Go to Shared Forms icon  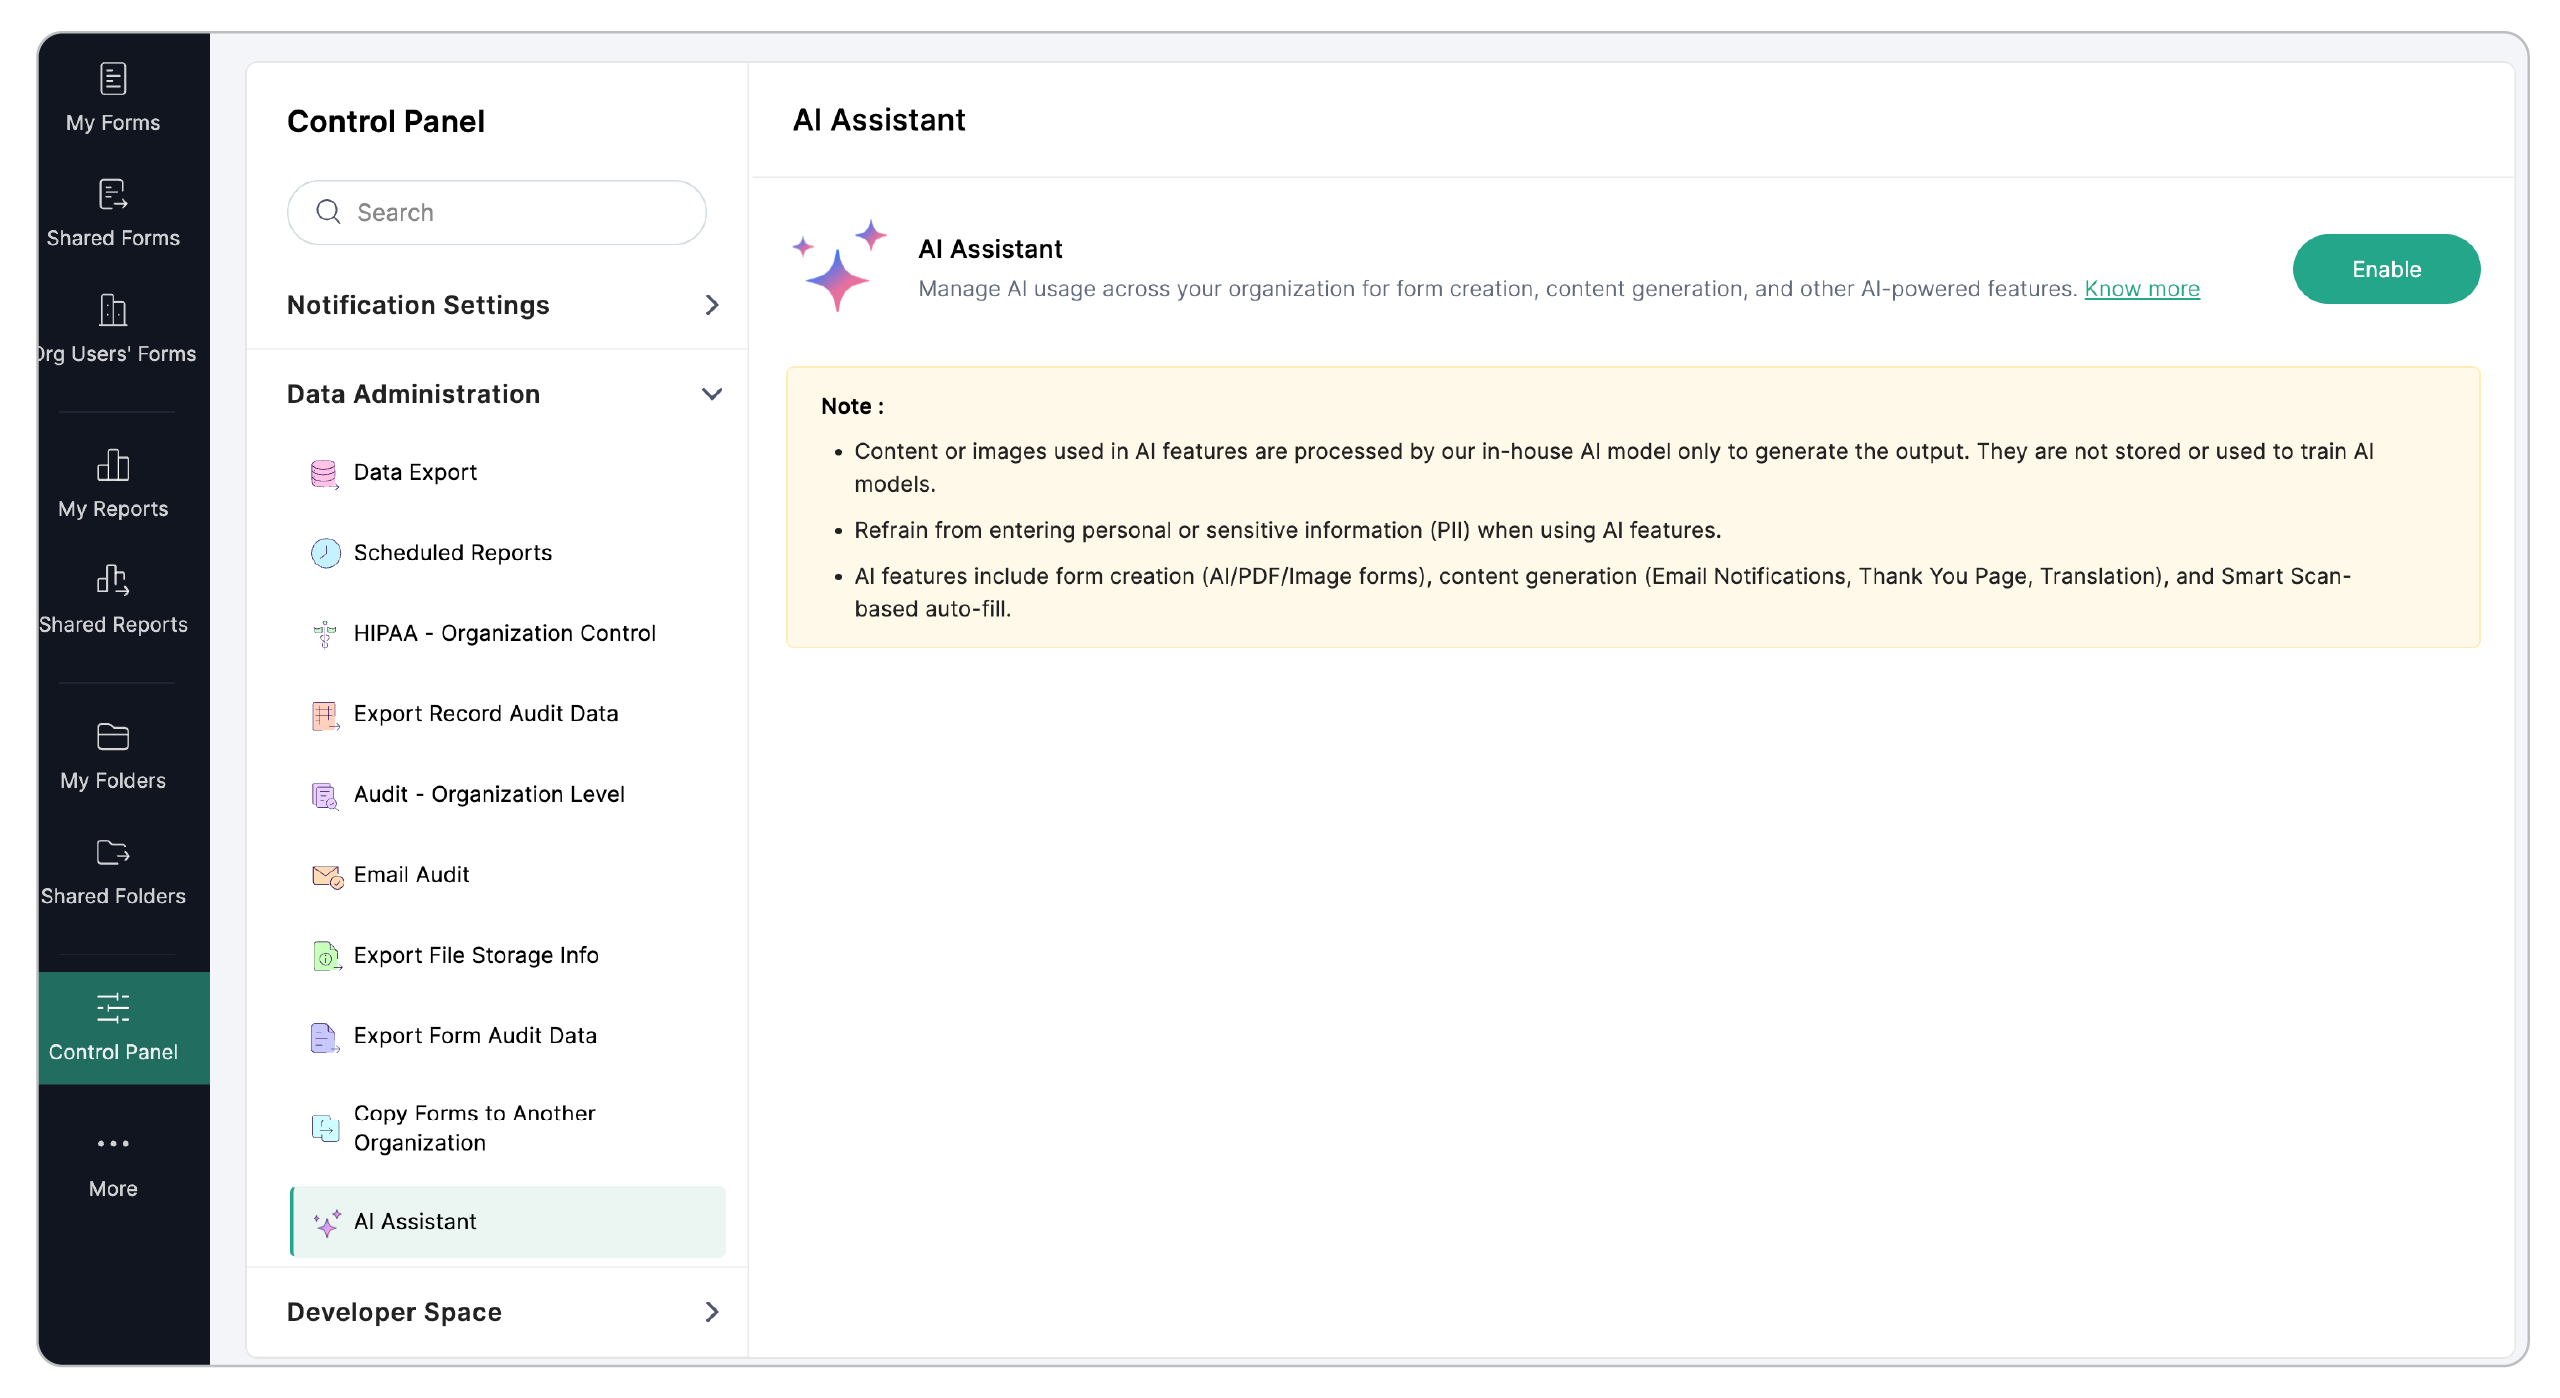(x=113, y=194)
